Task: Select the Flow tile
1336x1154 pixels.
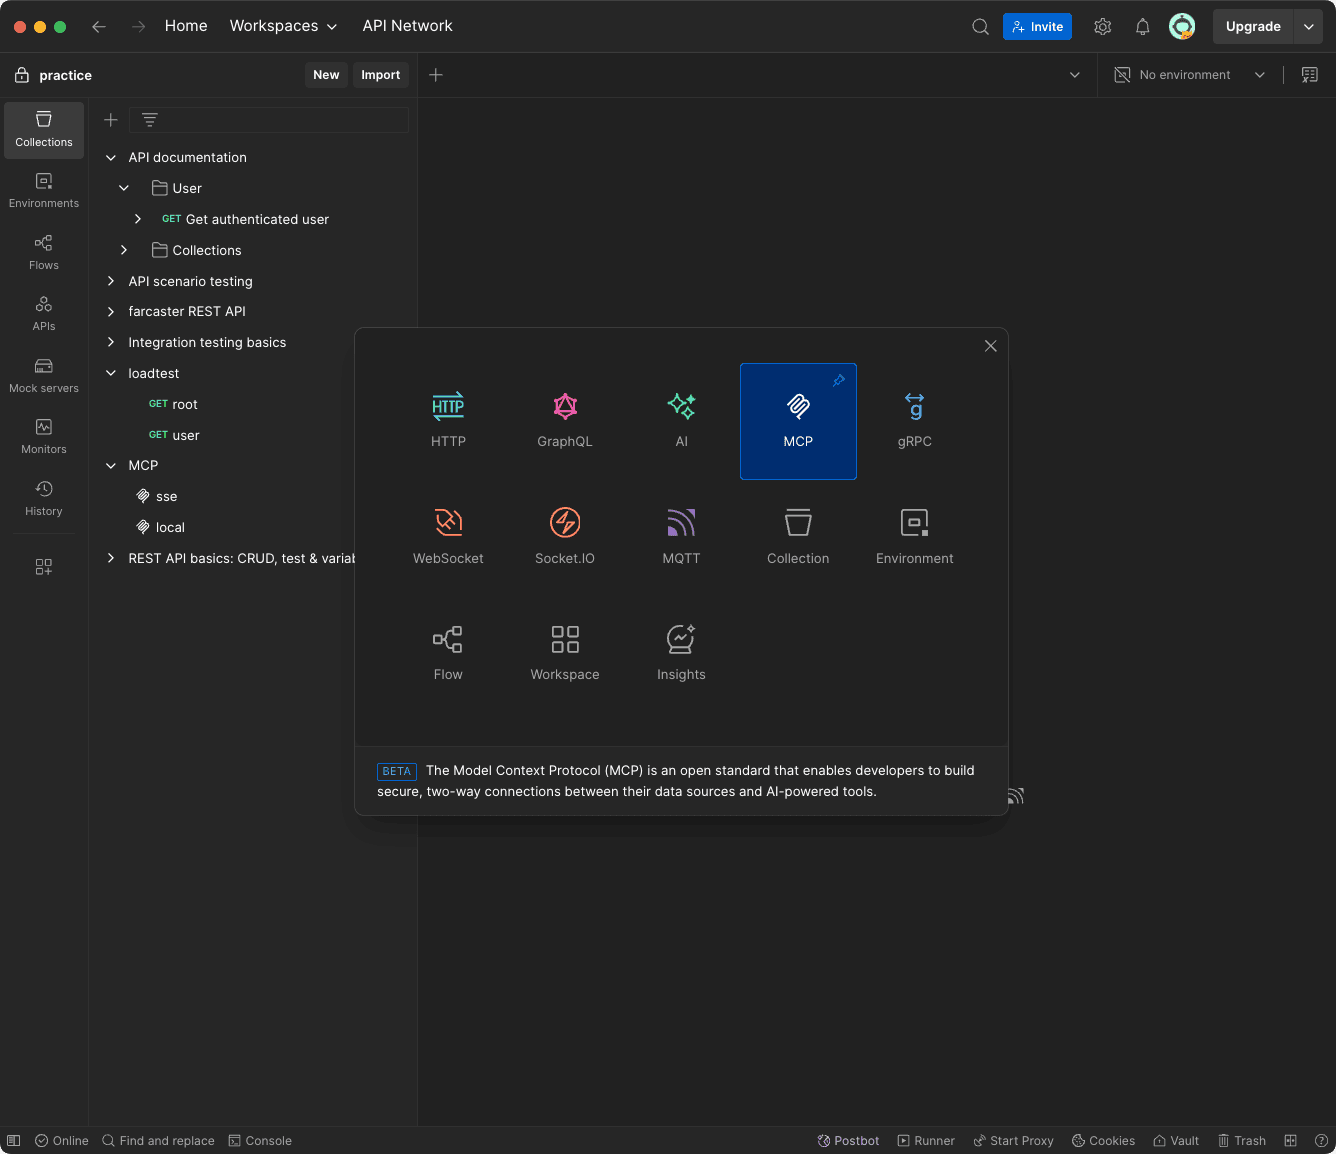Action: [x=448, y=654]
